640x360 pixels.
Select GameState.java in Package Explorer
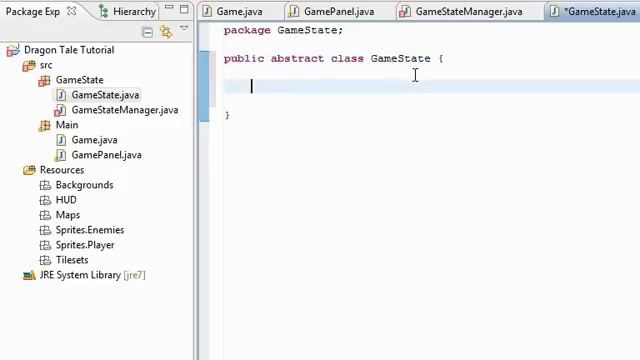pyautogui.click(x=105, y=95)
